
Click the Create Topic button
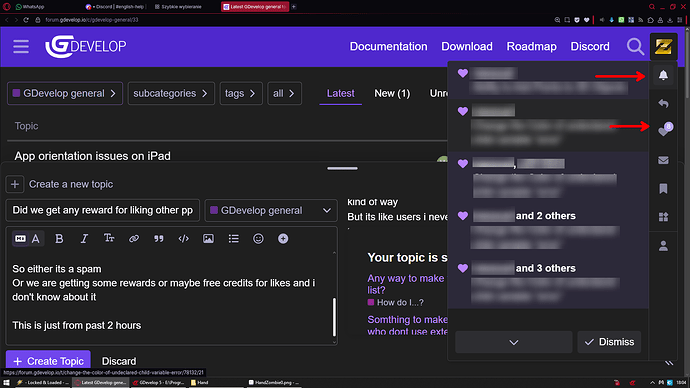coord(48,361)
